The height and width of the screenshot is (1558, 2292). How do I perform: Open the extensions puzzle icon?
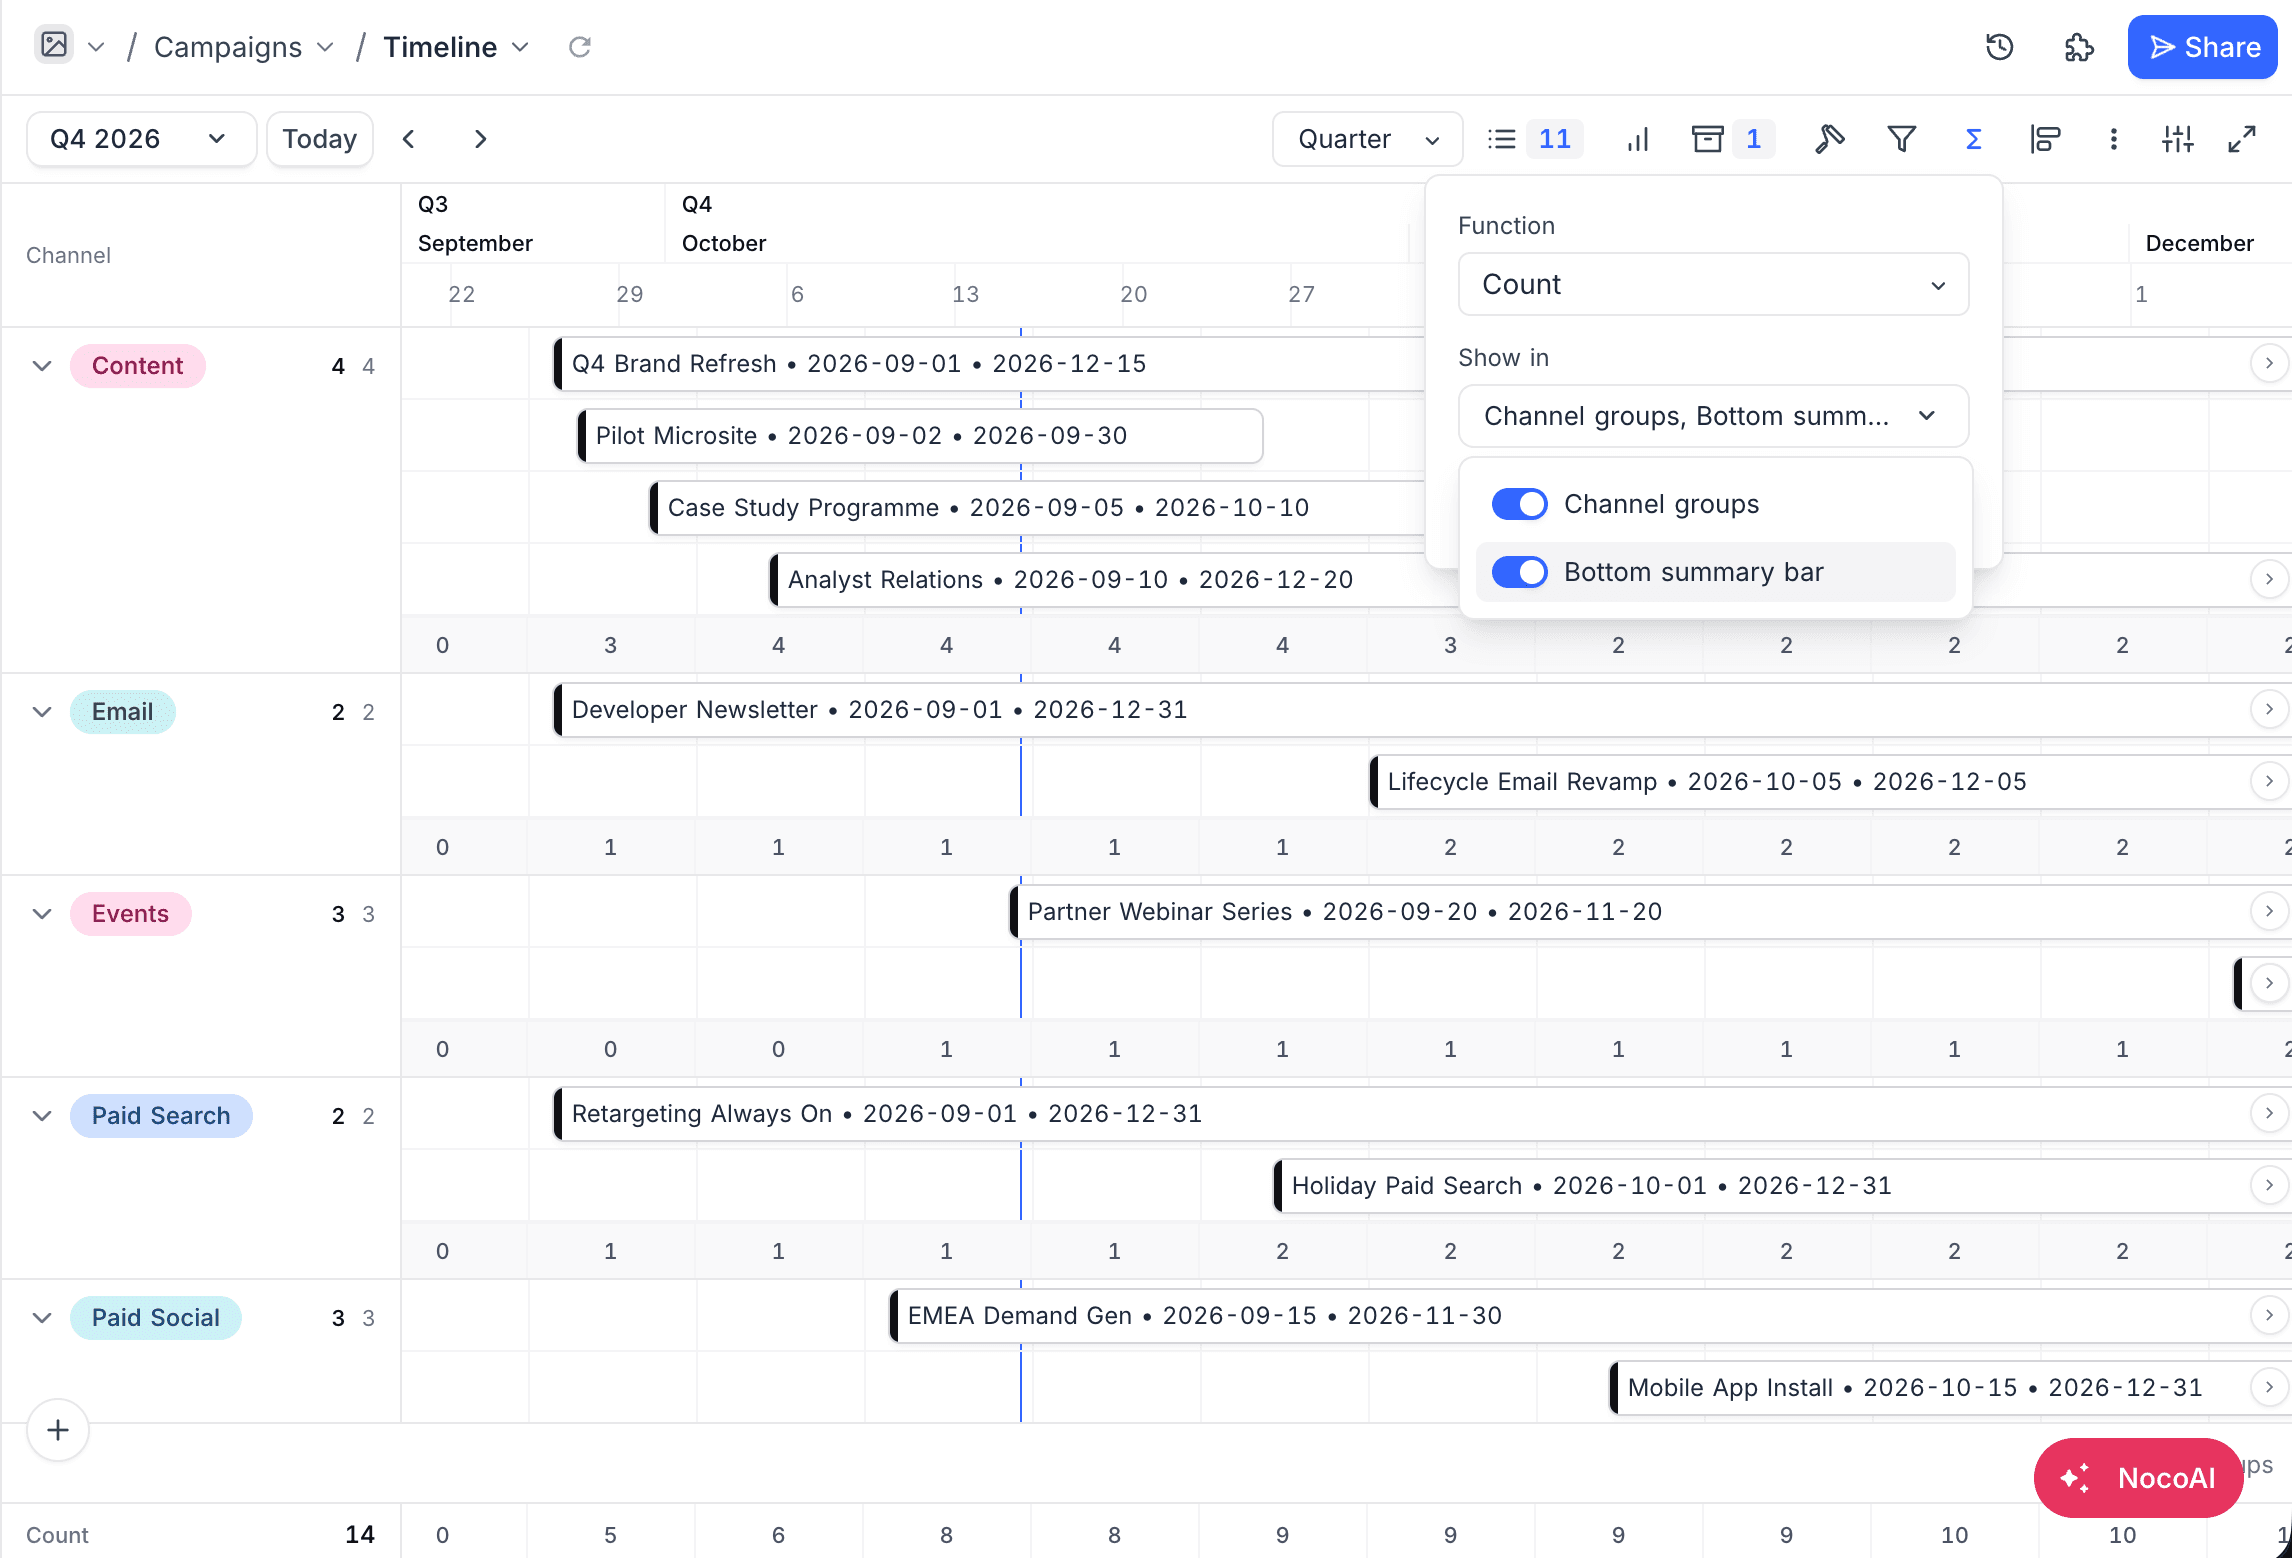pos(2079,47)
